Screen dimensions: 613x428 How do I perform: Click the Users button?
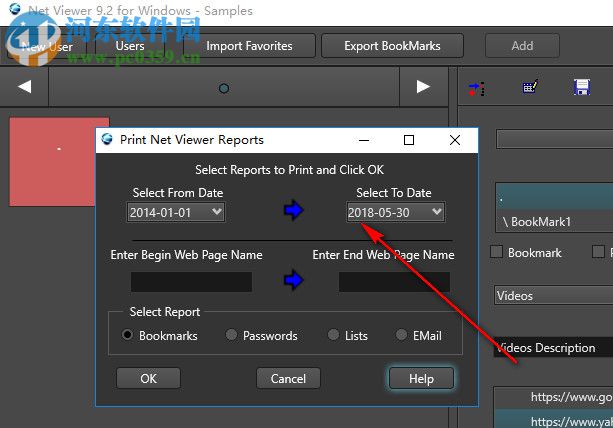pyautogui.click(x=130, y=46)
